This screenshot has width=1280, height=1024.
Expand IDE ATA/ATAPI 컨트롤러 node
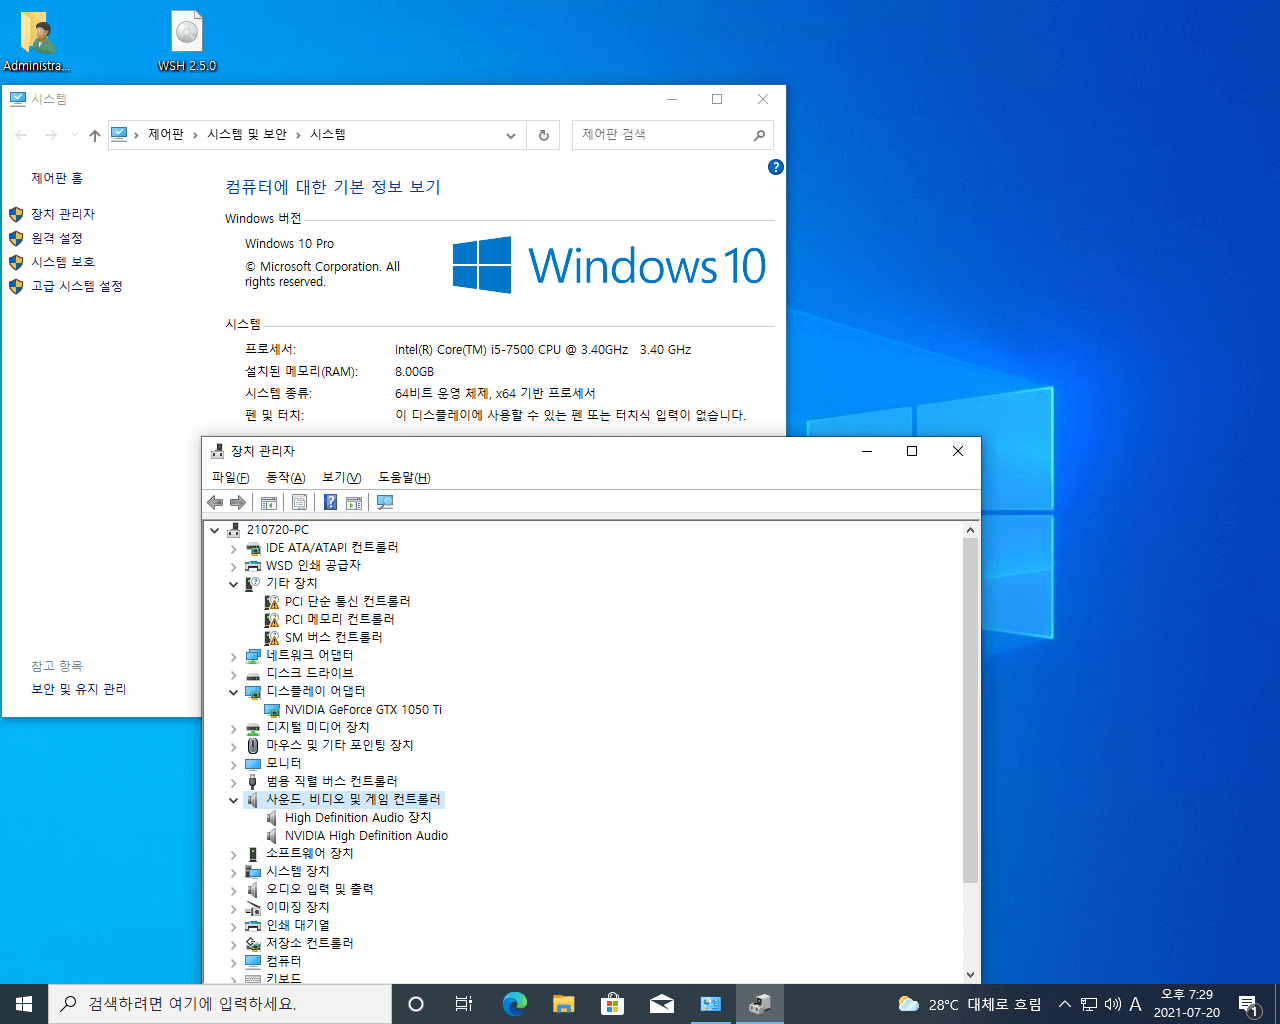[x=234, y=548]
